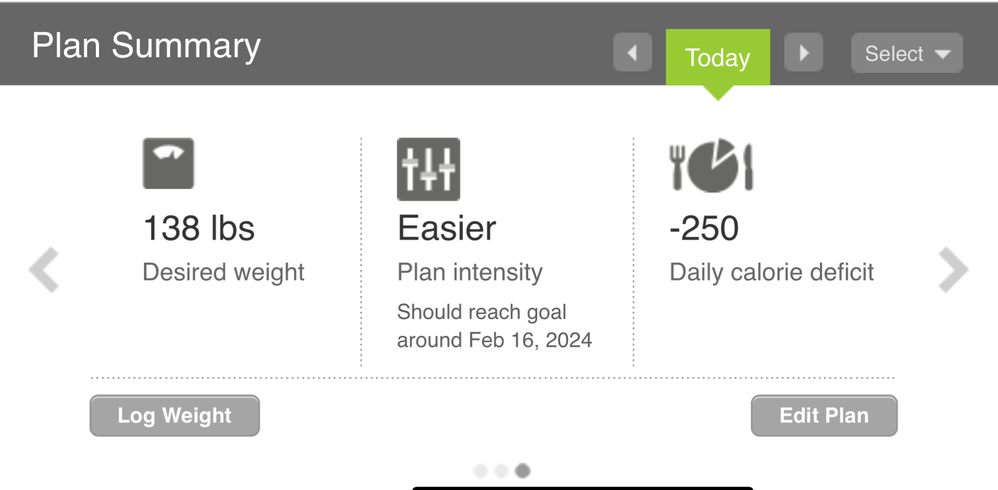Tap the -250 calorie deficit value
This screenshot has width=998, height=490.
[704, 229]
